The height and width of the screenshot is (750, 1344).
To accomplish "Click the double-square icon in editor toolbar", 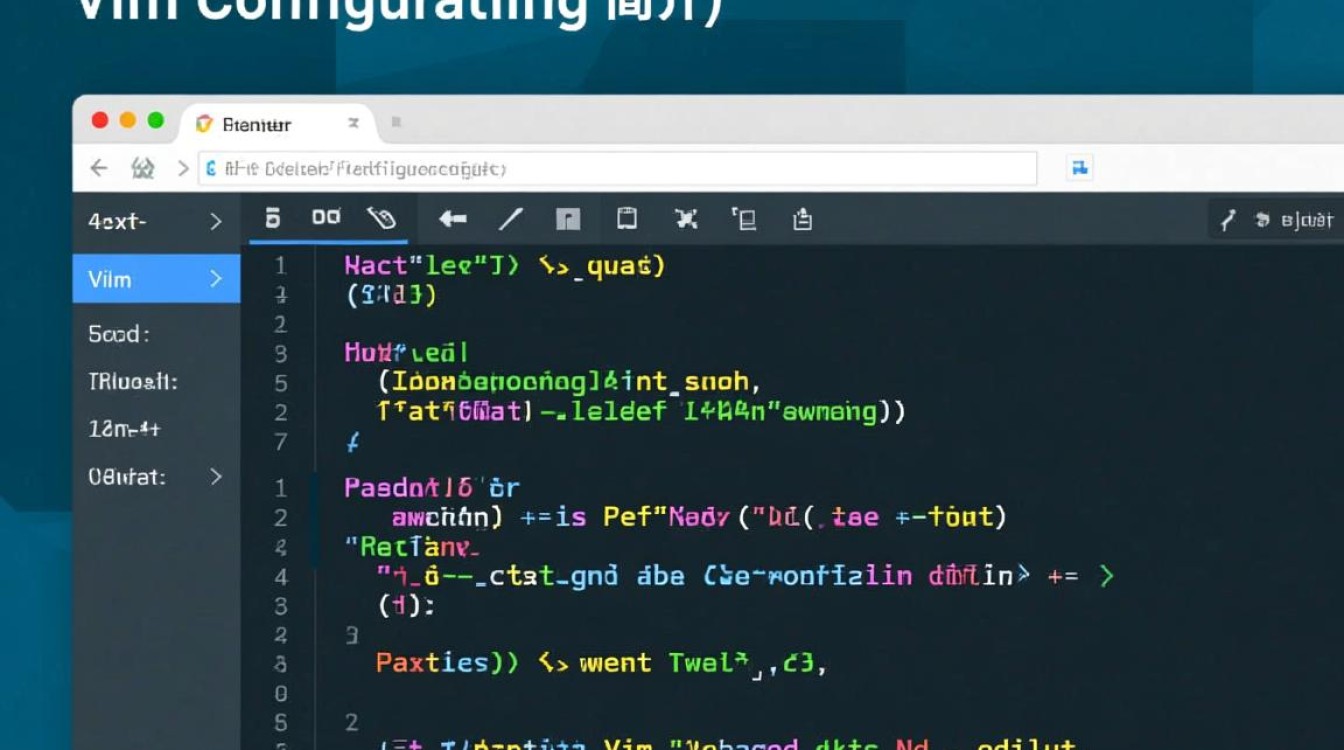I will (326, 217).
